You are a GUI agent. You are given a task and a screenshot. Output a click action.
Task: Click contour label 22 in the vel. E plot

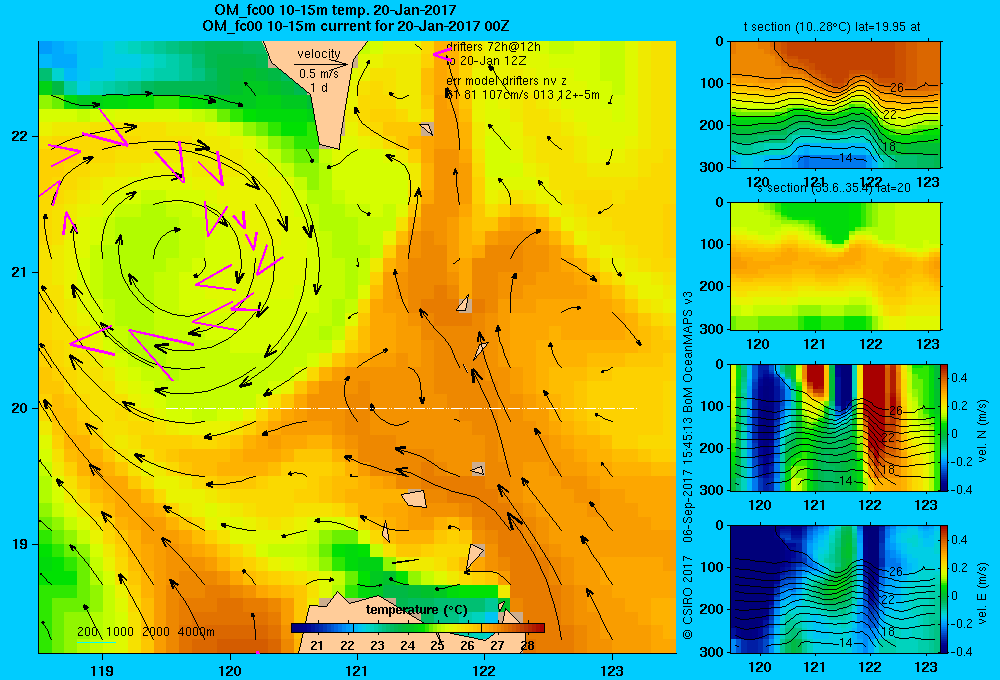(888, 600)
